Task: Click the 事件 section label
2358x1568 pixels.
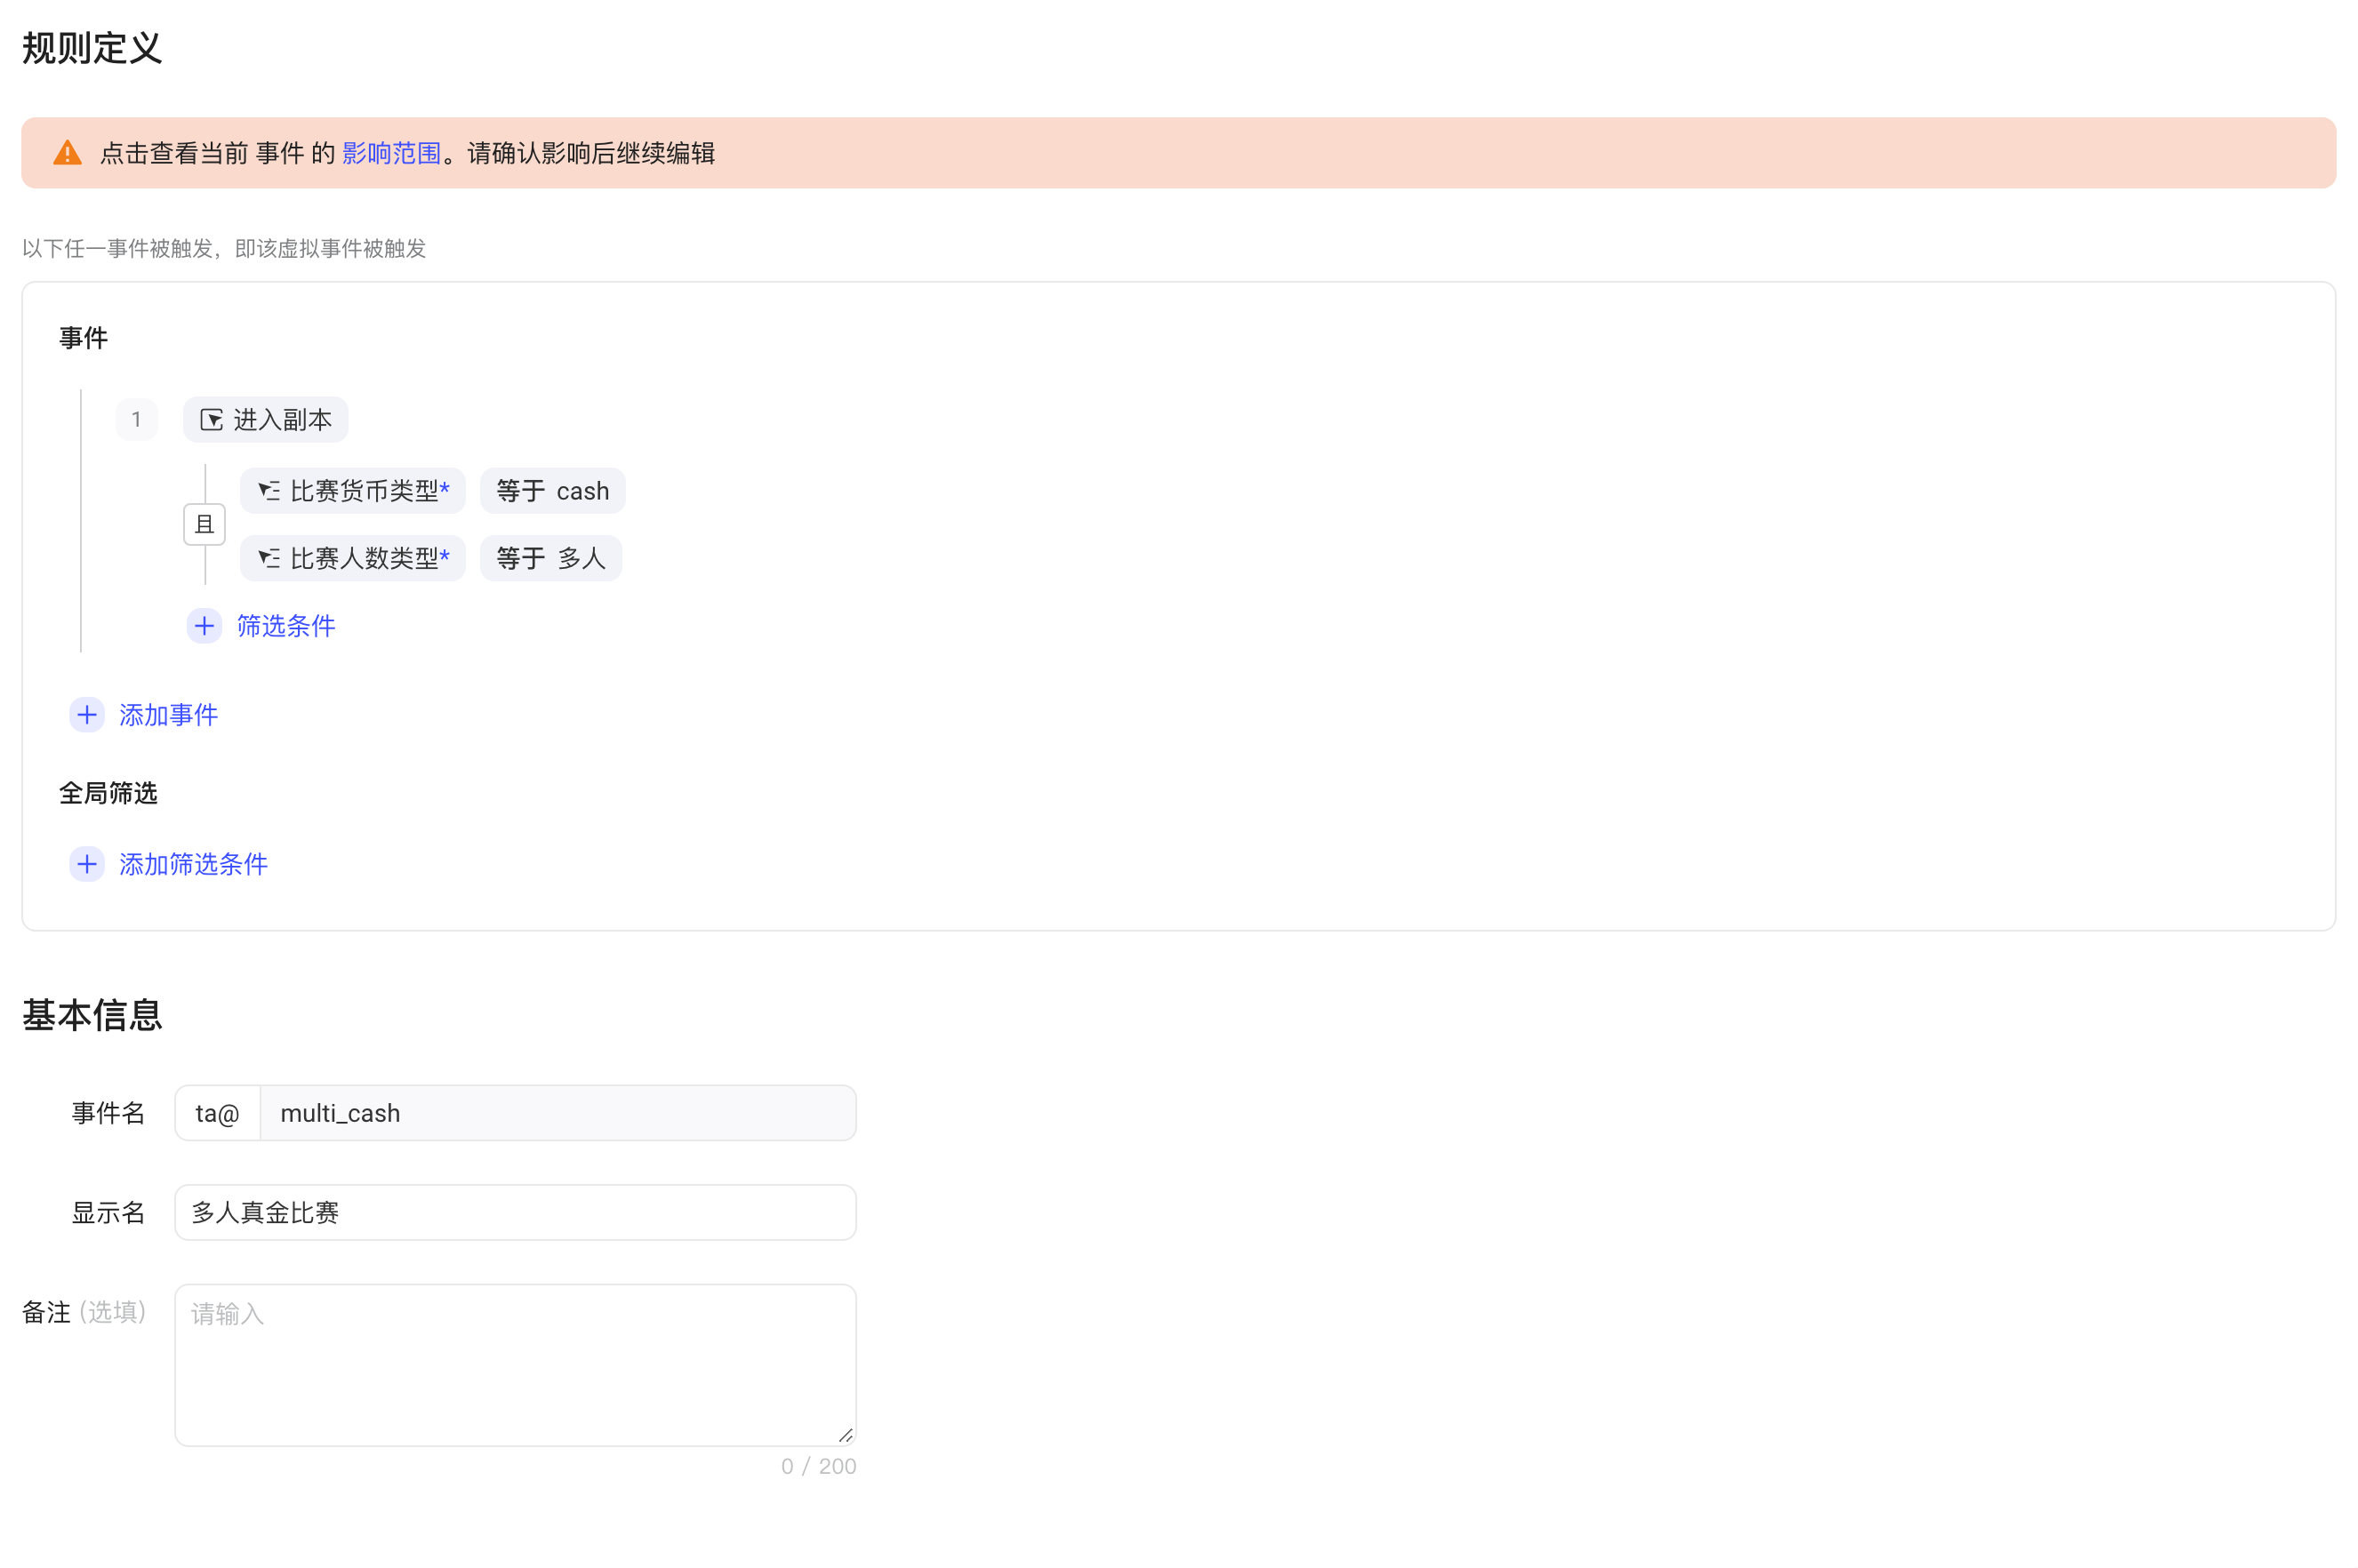Action: 83,338
